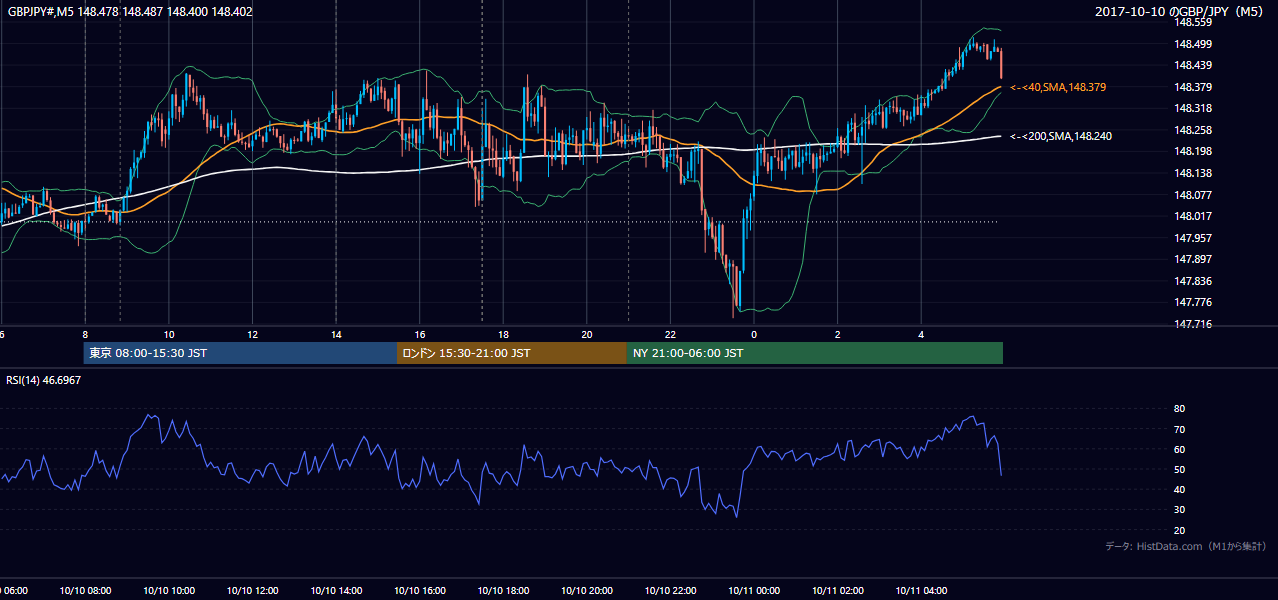Click price axis value 147.836

tap(1193, 281)
